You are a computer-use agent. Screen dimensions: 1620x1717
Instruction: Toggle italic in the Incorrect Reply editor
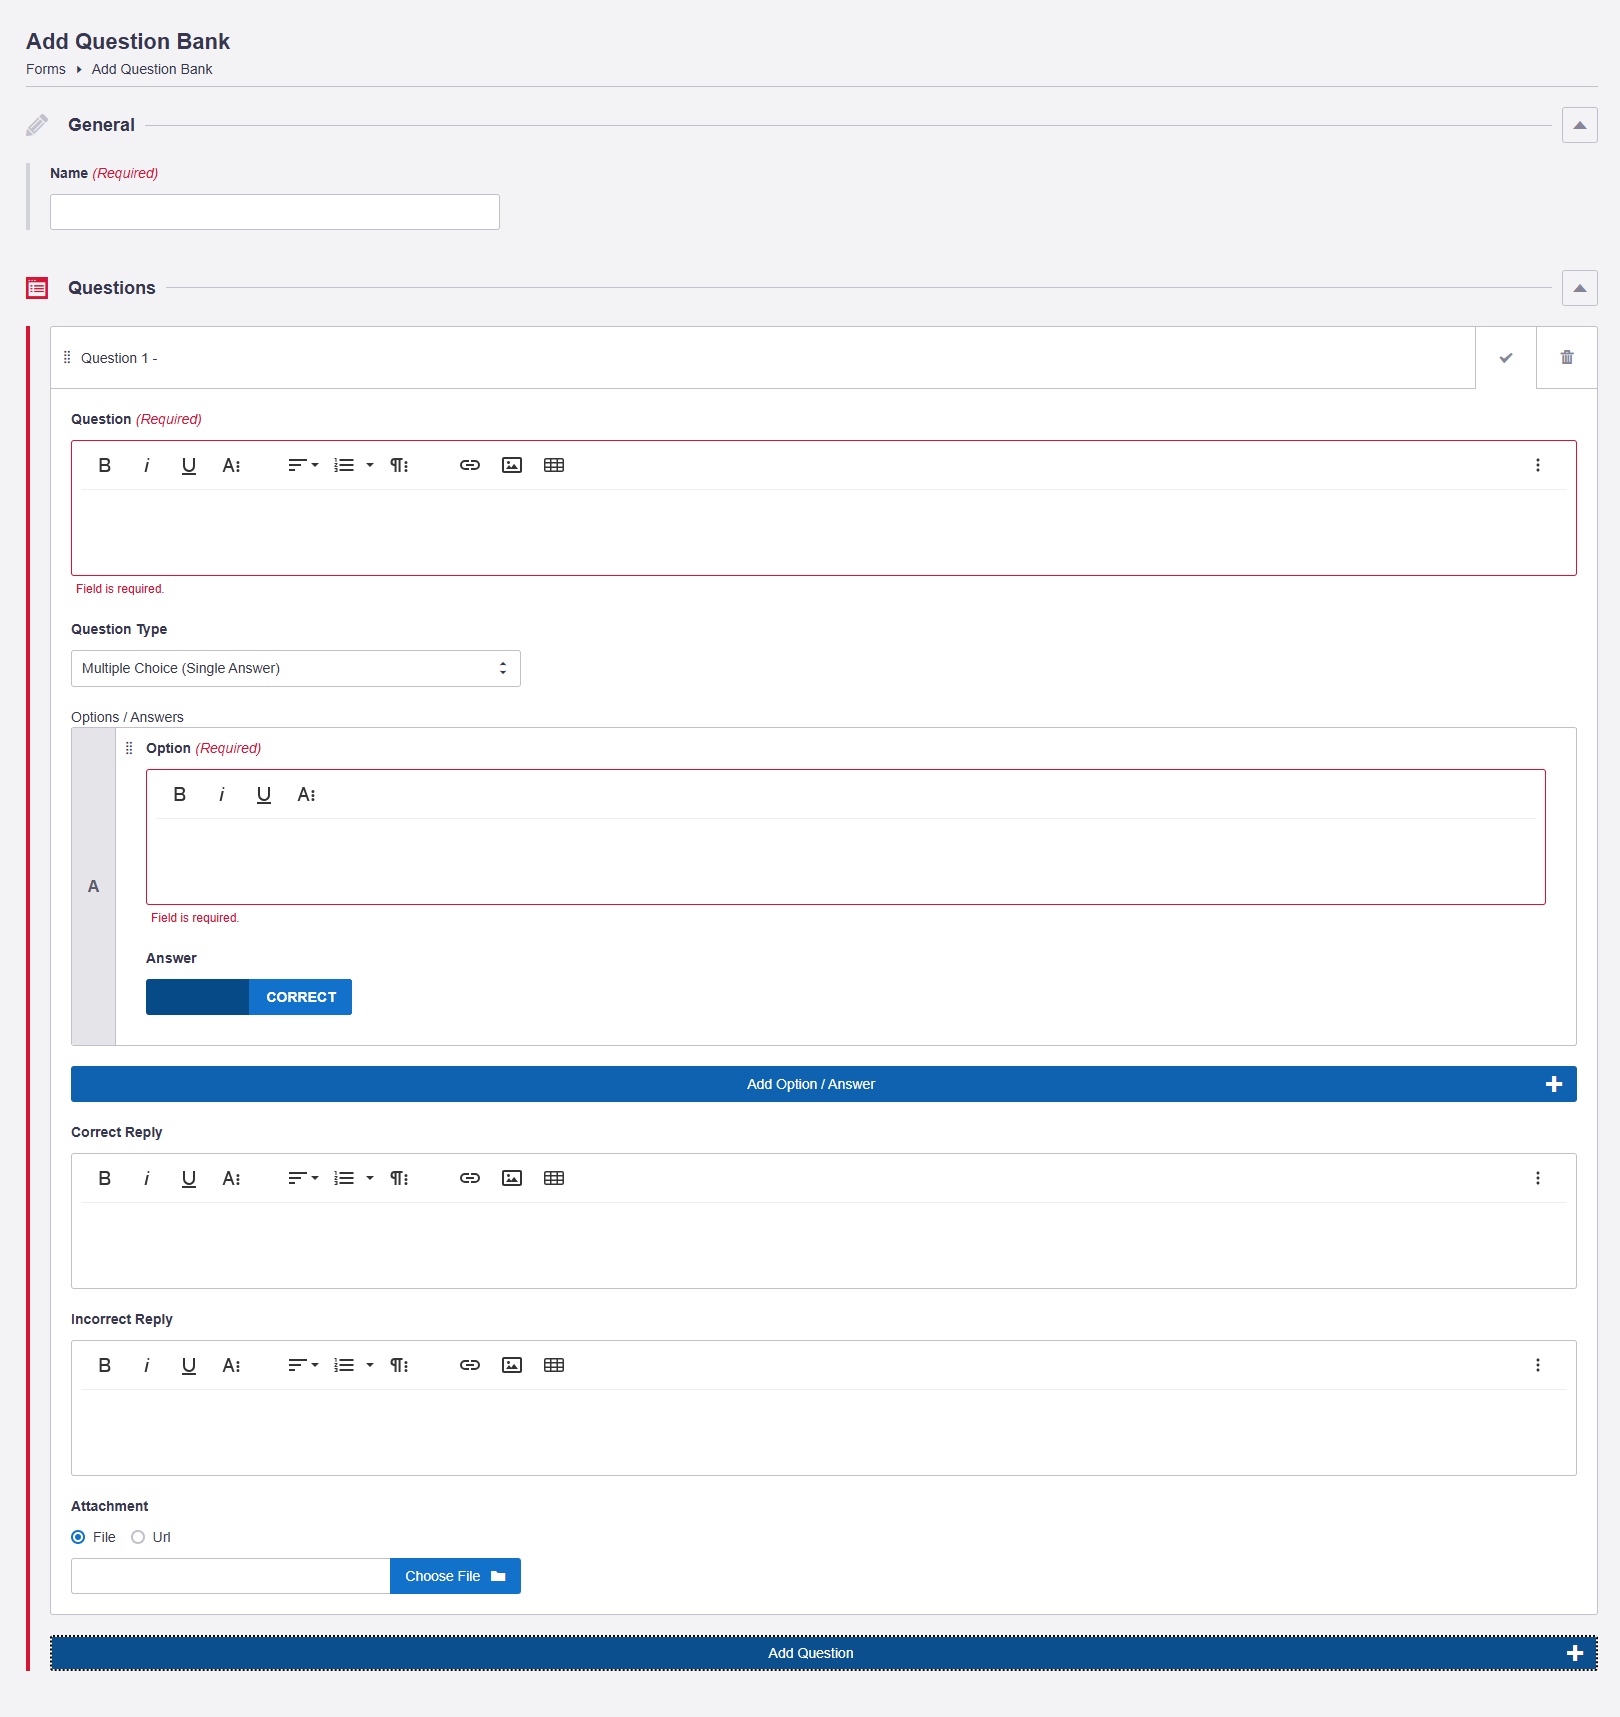tap(147, 1365)
